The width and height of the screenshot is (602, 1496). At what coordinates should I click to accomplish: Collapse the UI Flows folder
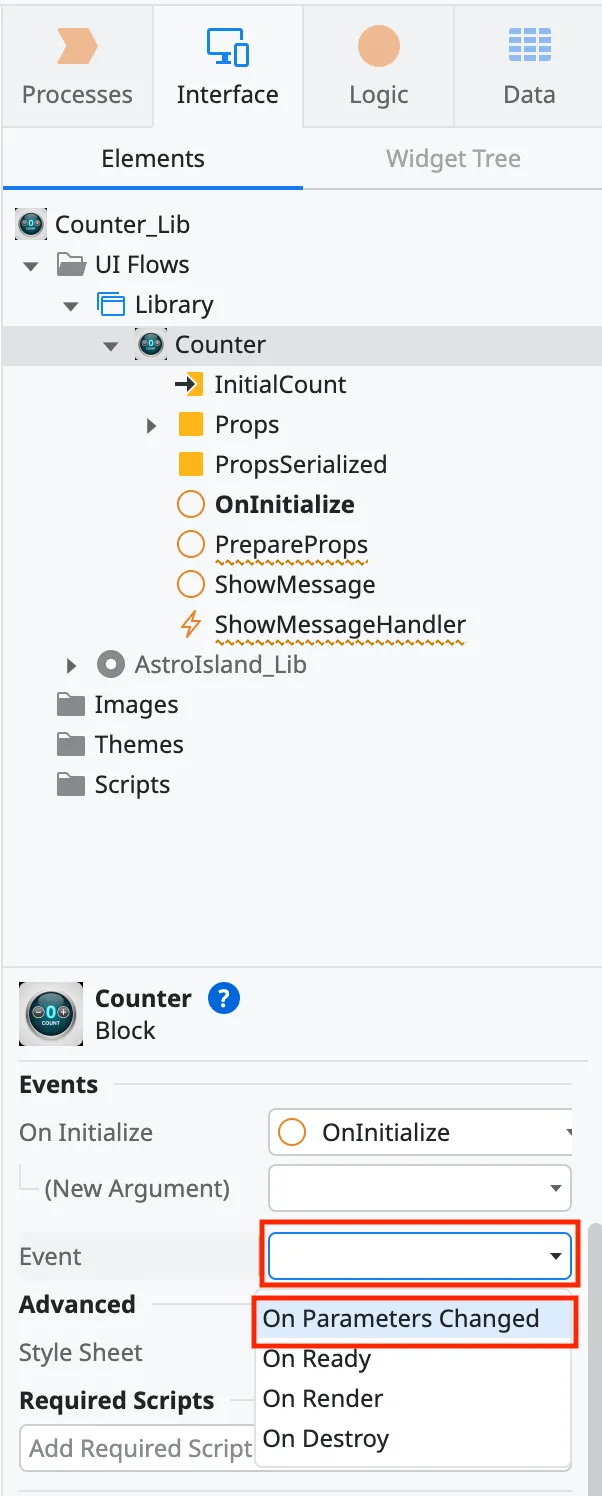coord(28,264)
